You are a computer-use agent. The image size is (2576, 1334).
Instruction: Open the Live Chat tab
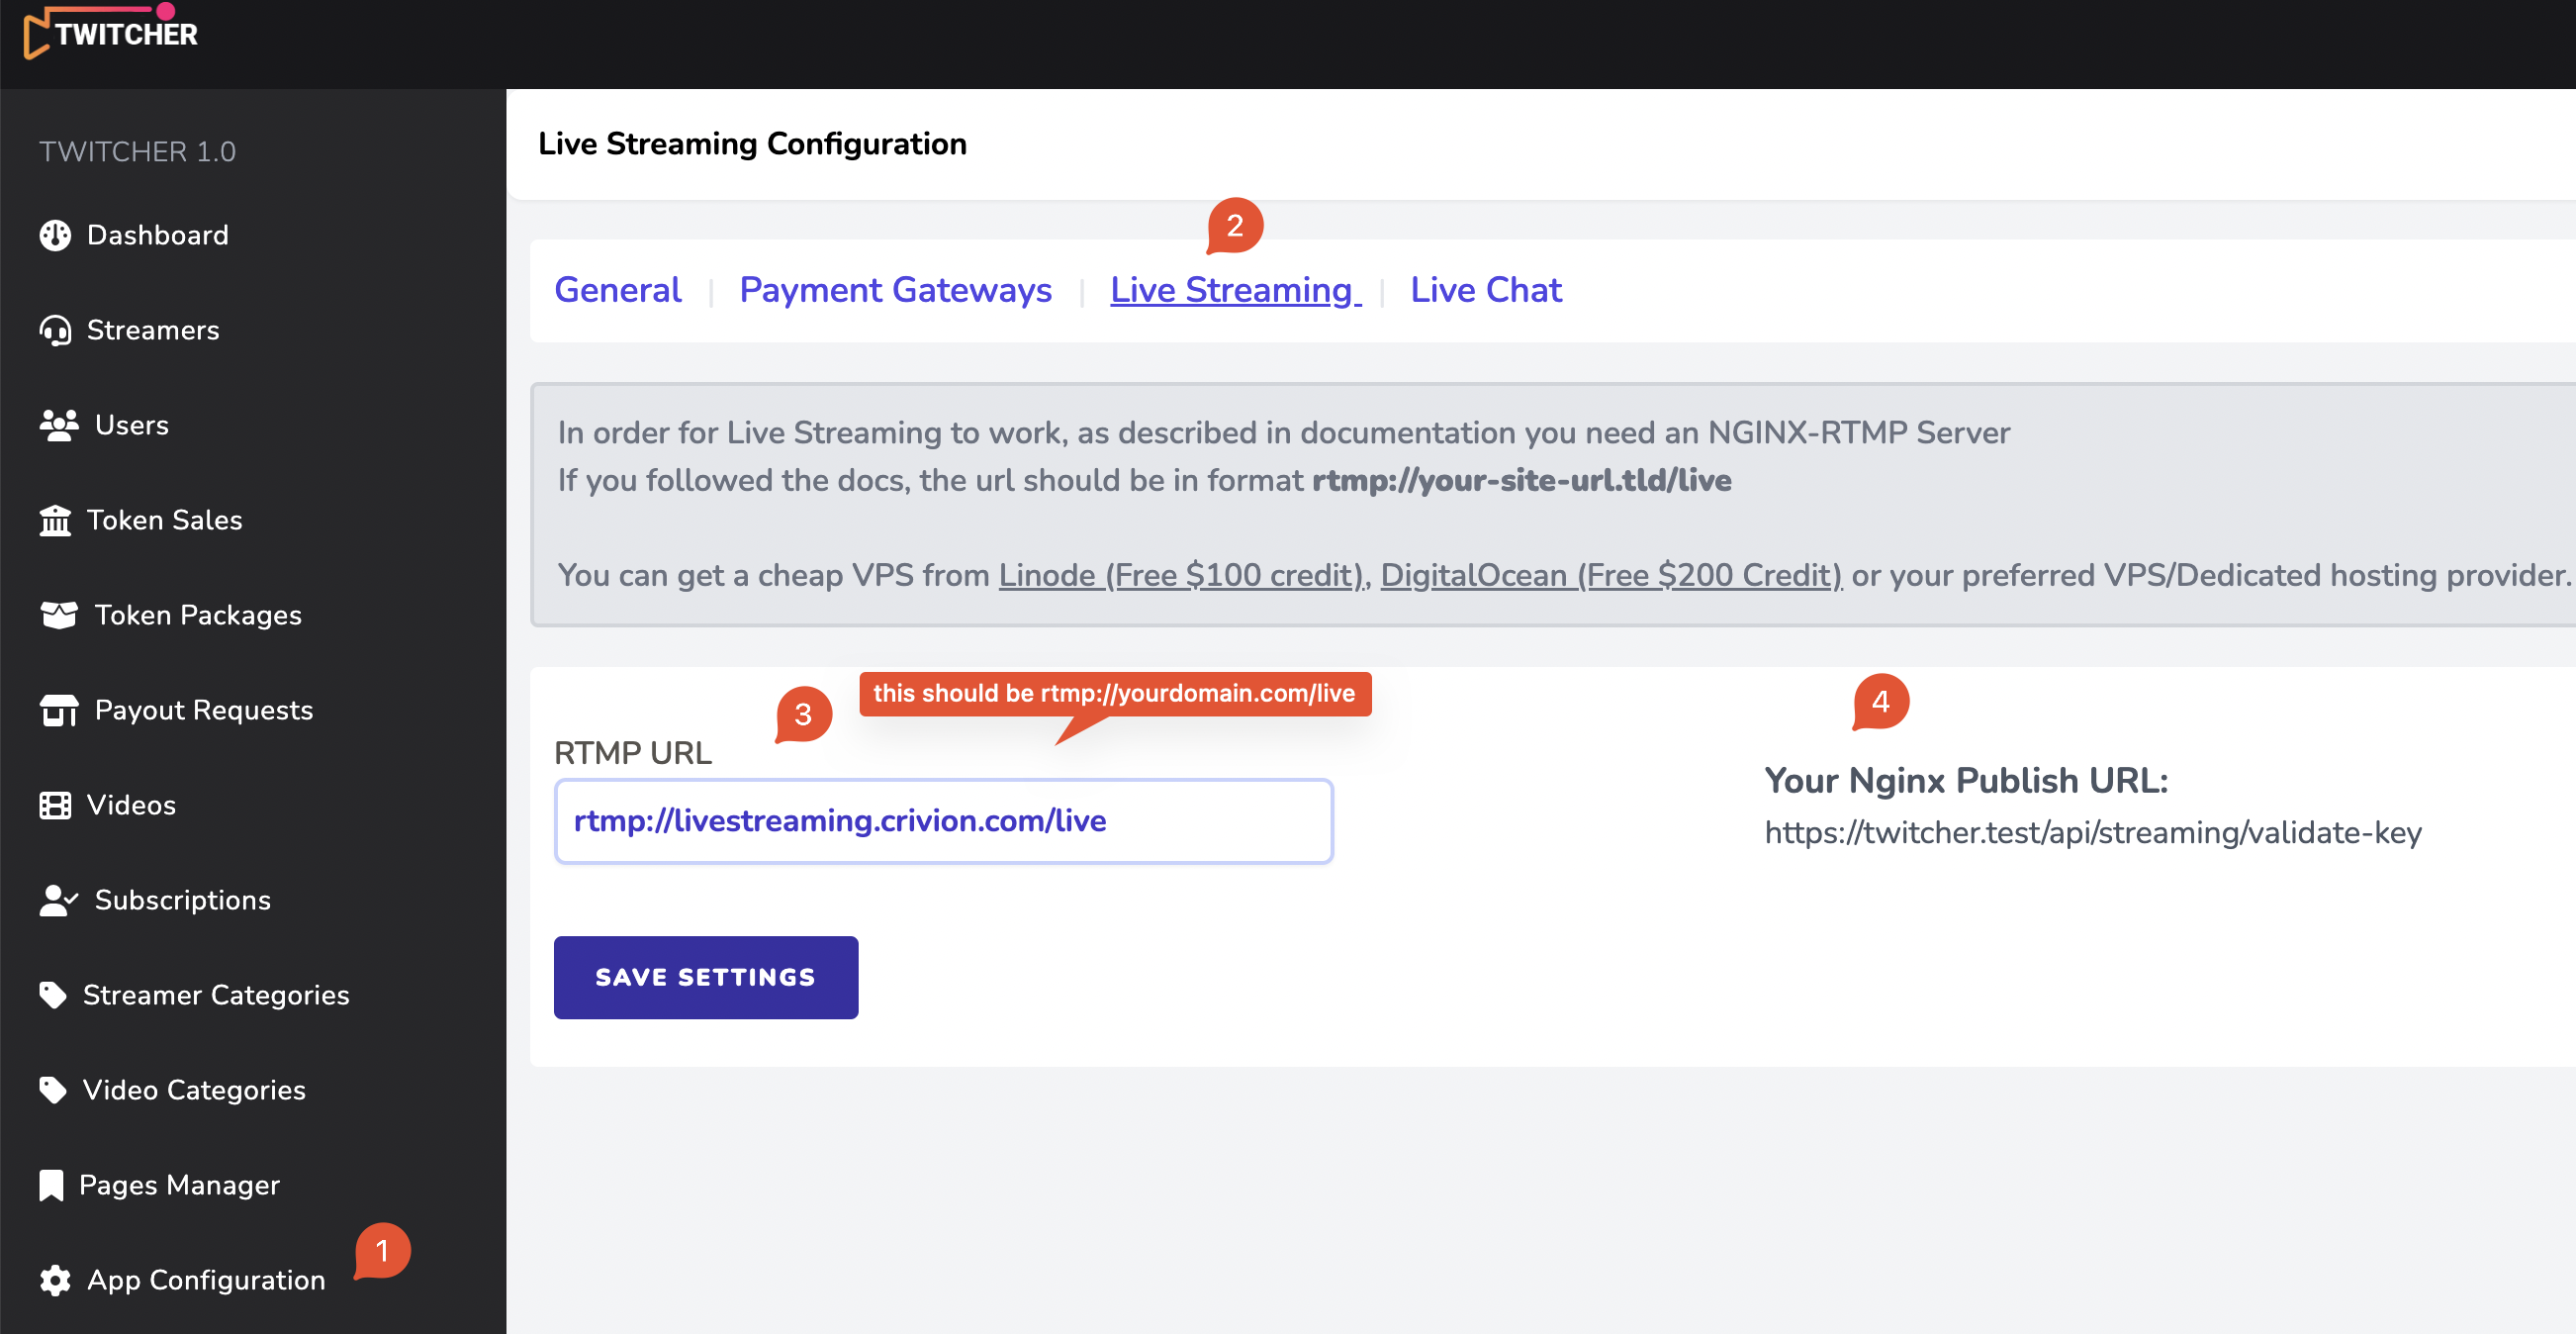click(1485, 290)
